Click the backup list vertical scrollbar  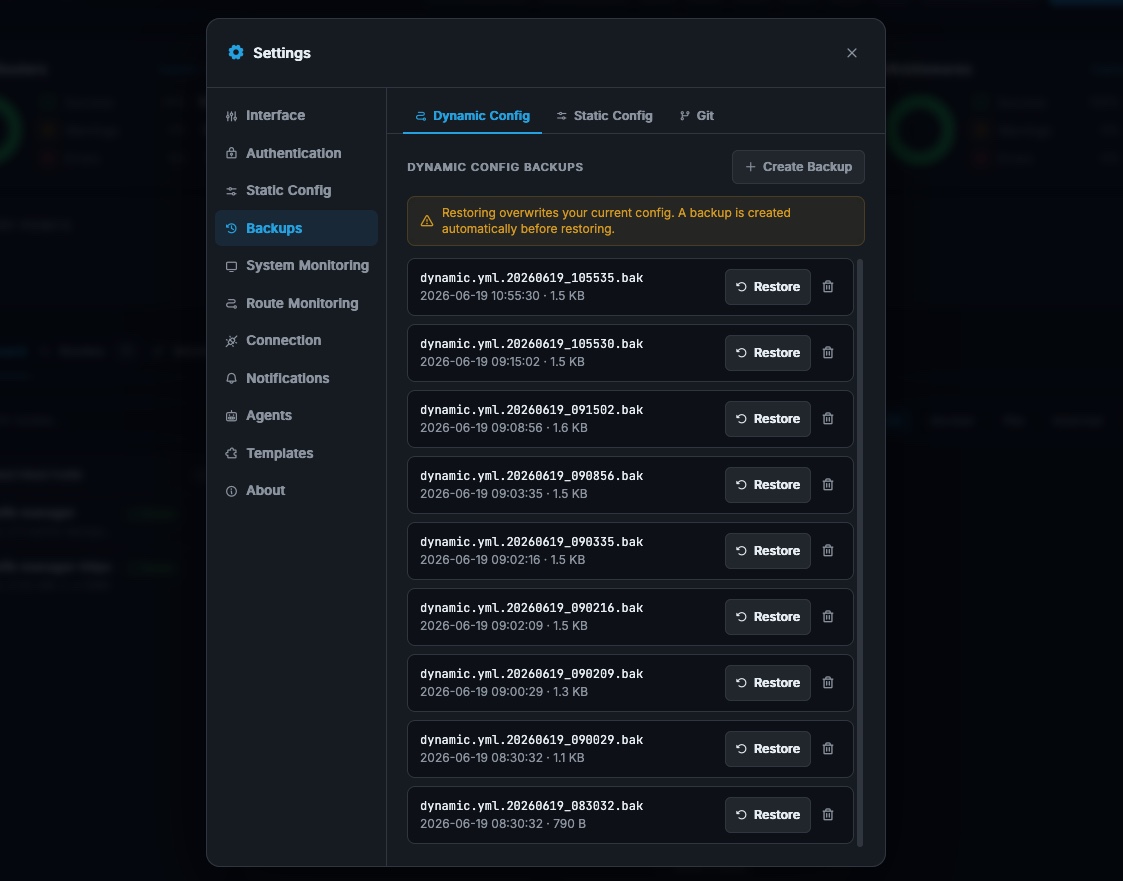coord(859,552)
